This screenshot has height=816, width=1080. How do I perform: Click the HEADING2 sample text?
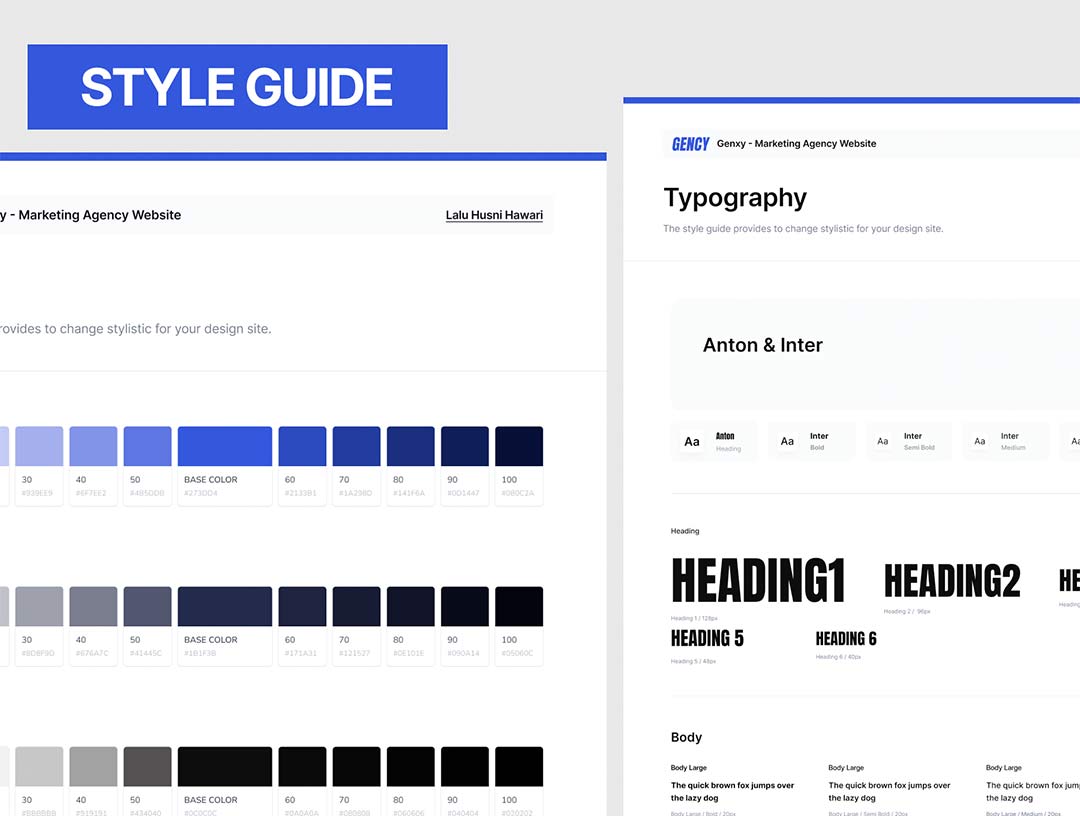952,581
